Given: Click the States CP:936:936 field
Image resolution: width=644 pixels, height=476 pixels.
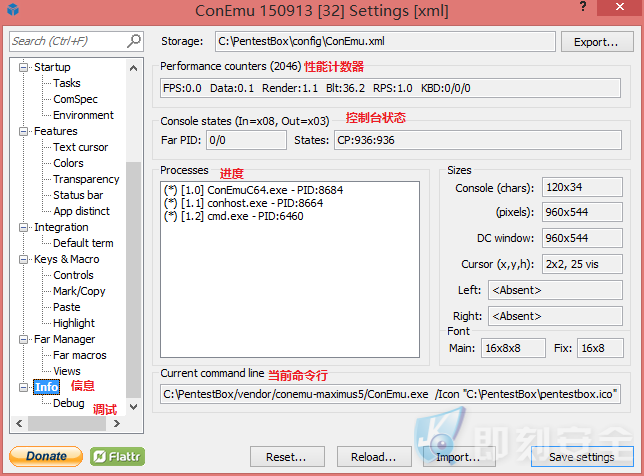Looking at the screenshot, I should coord(478,140).
